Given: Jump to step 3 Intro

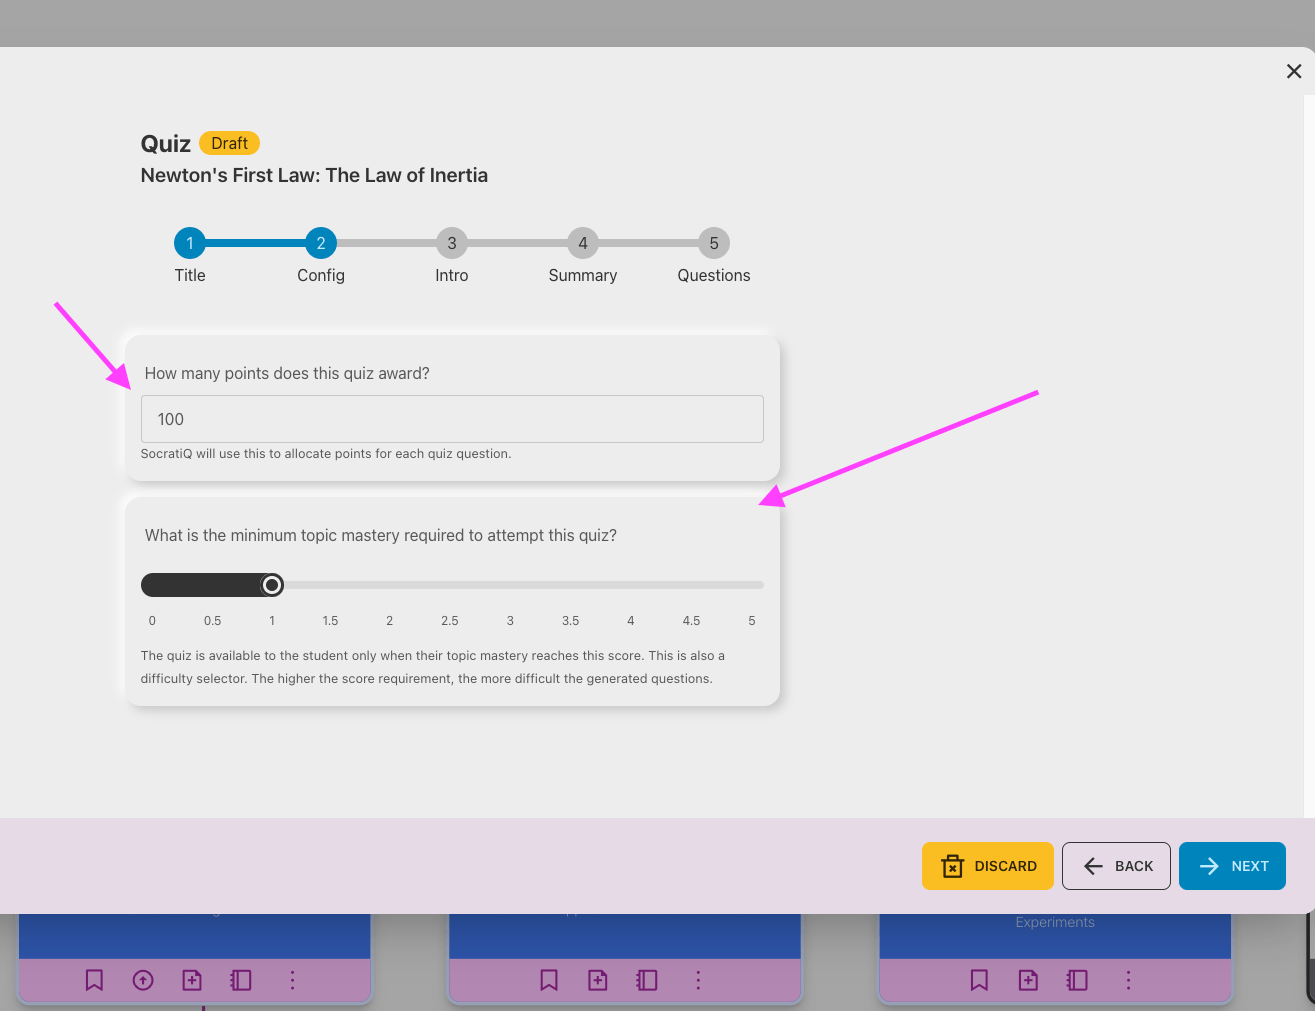Looking at the screenshot, I should (452, 243).
